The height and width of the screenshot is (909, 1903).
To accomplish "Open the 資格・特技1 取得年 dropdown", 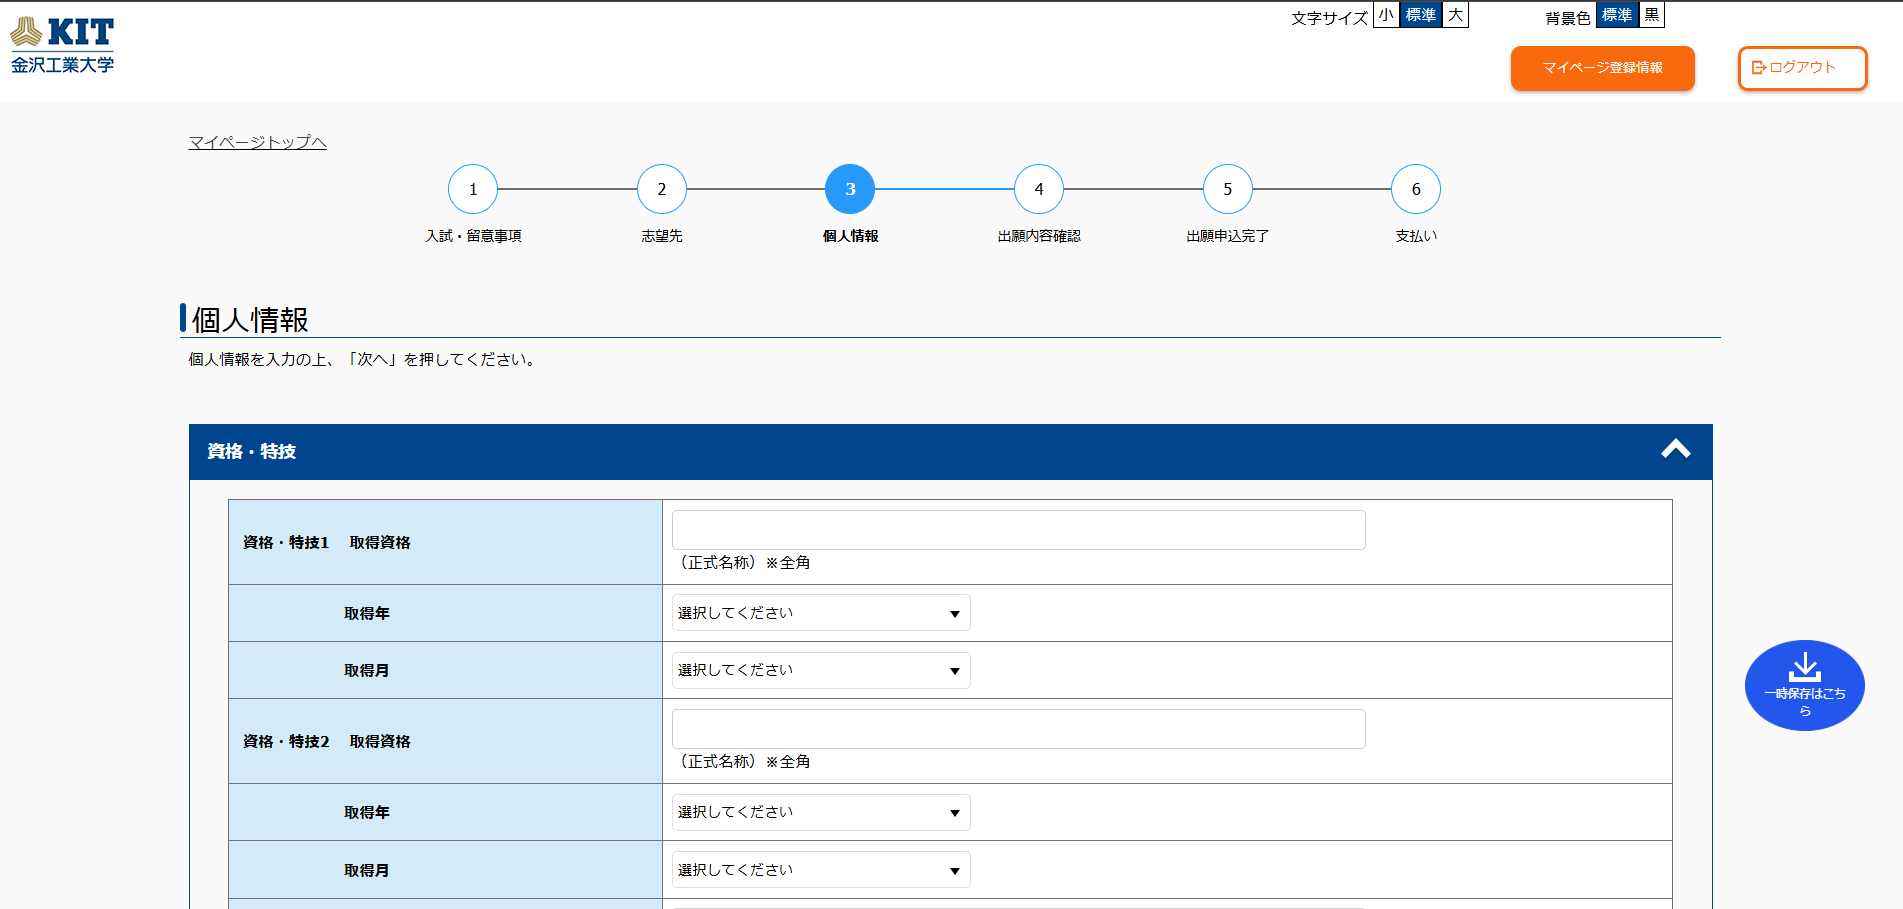I will point(821,613).
